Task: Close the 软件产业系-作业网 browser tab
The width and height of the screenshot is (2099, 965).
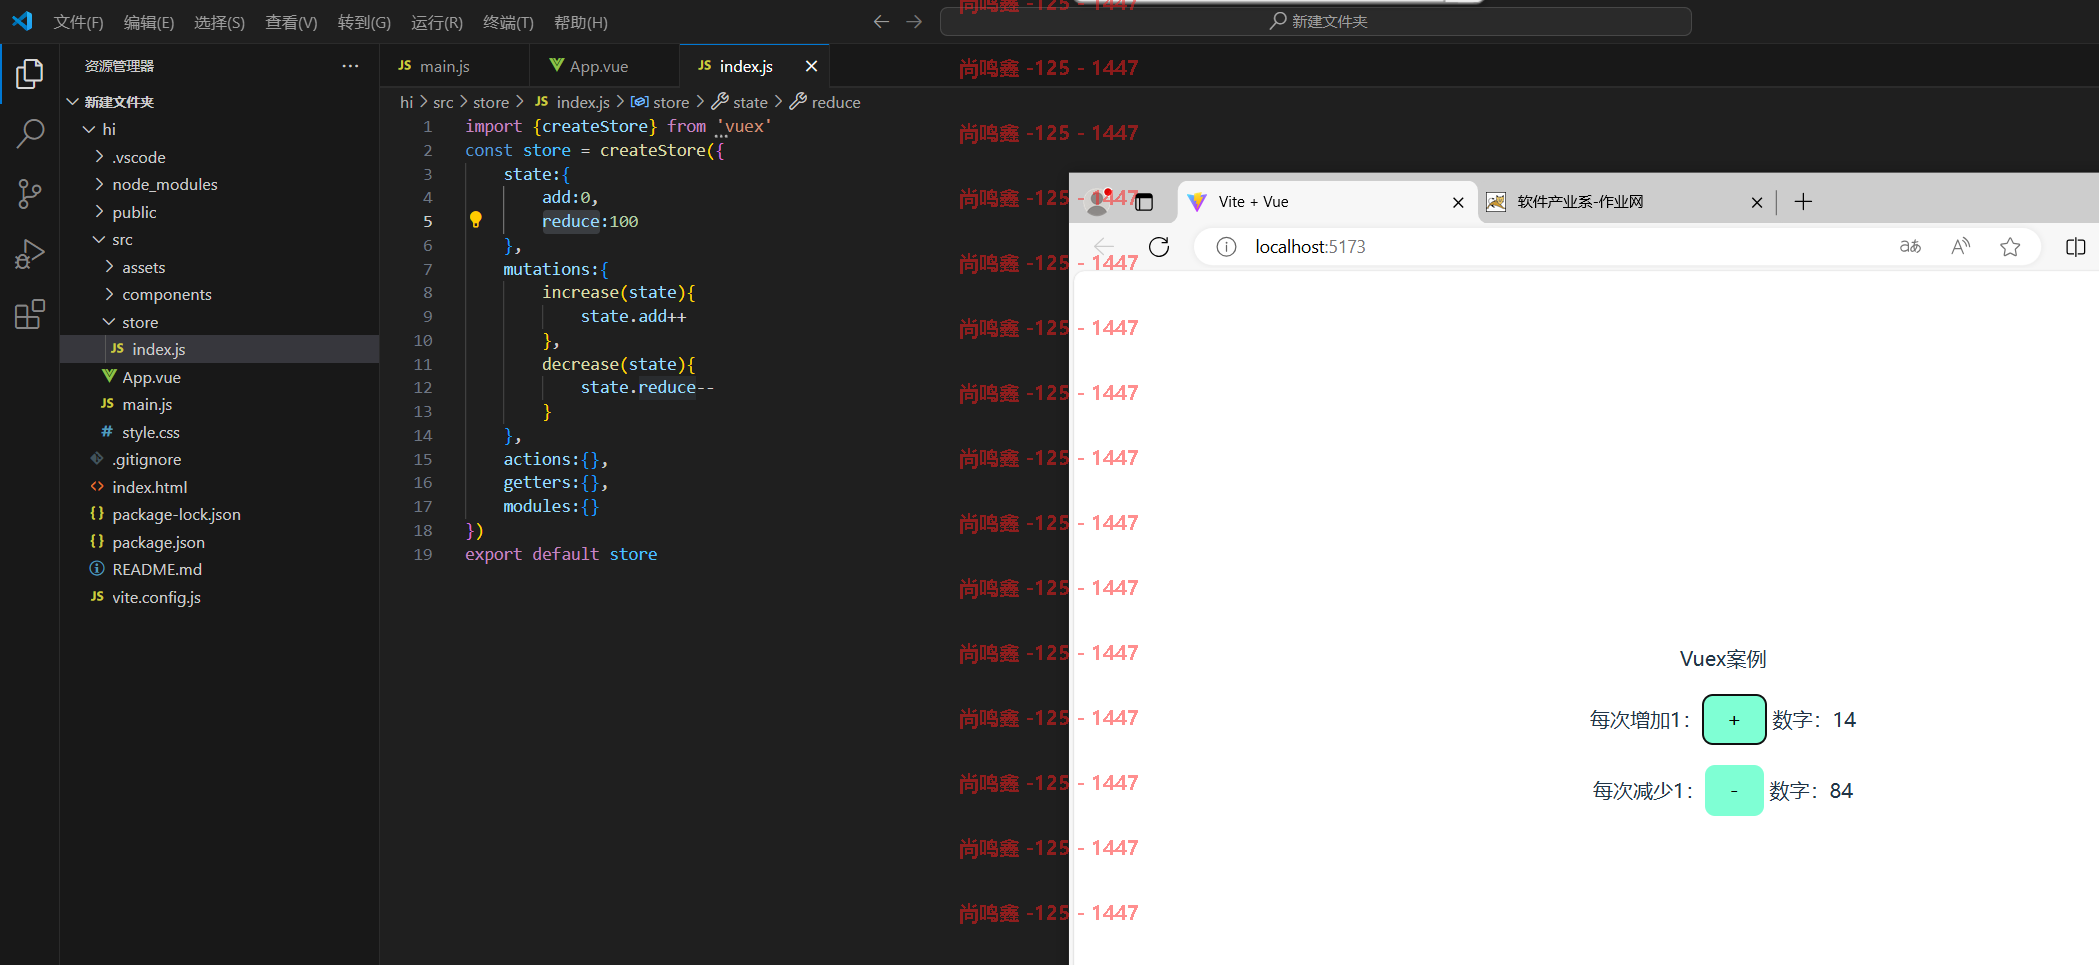Action: 1757,202
